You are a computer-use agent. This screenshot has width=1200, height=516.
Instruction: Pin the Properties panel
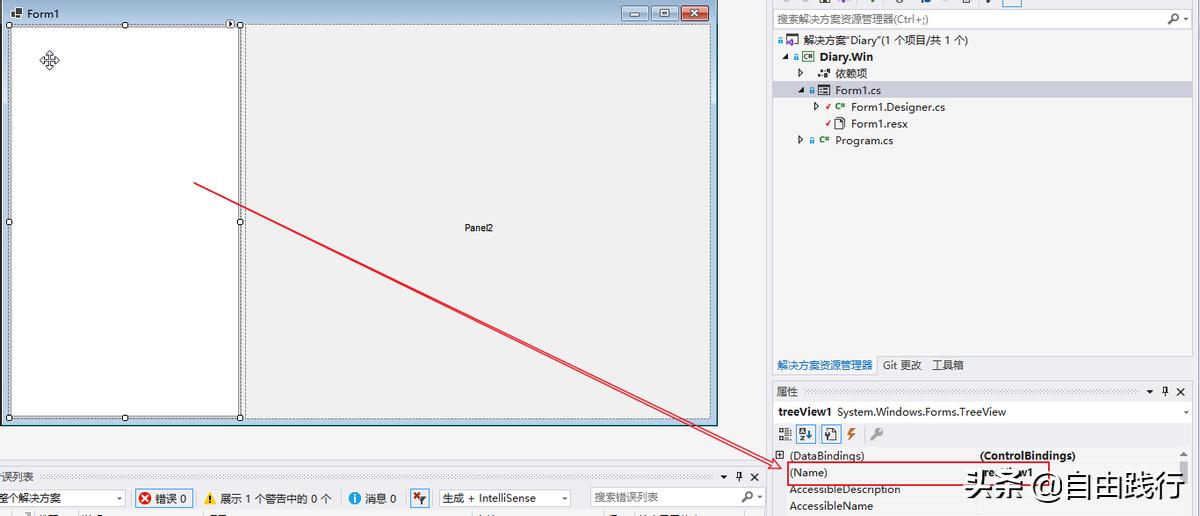click(x=1166, y=392)
